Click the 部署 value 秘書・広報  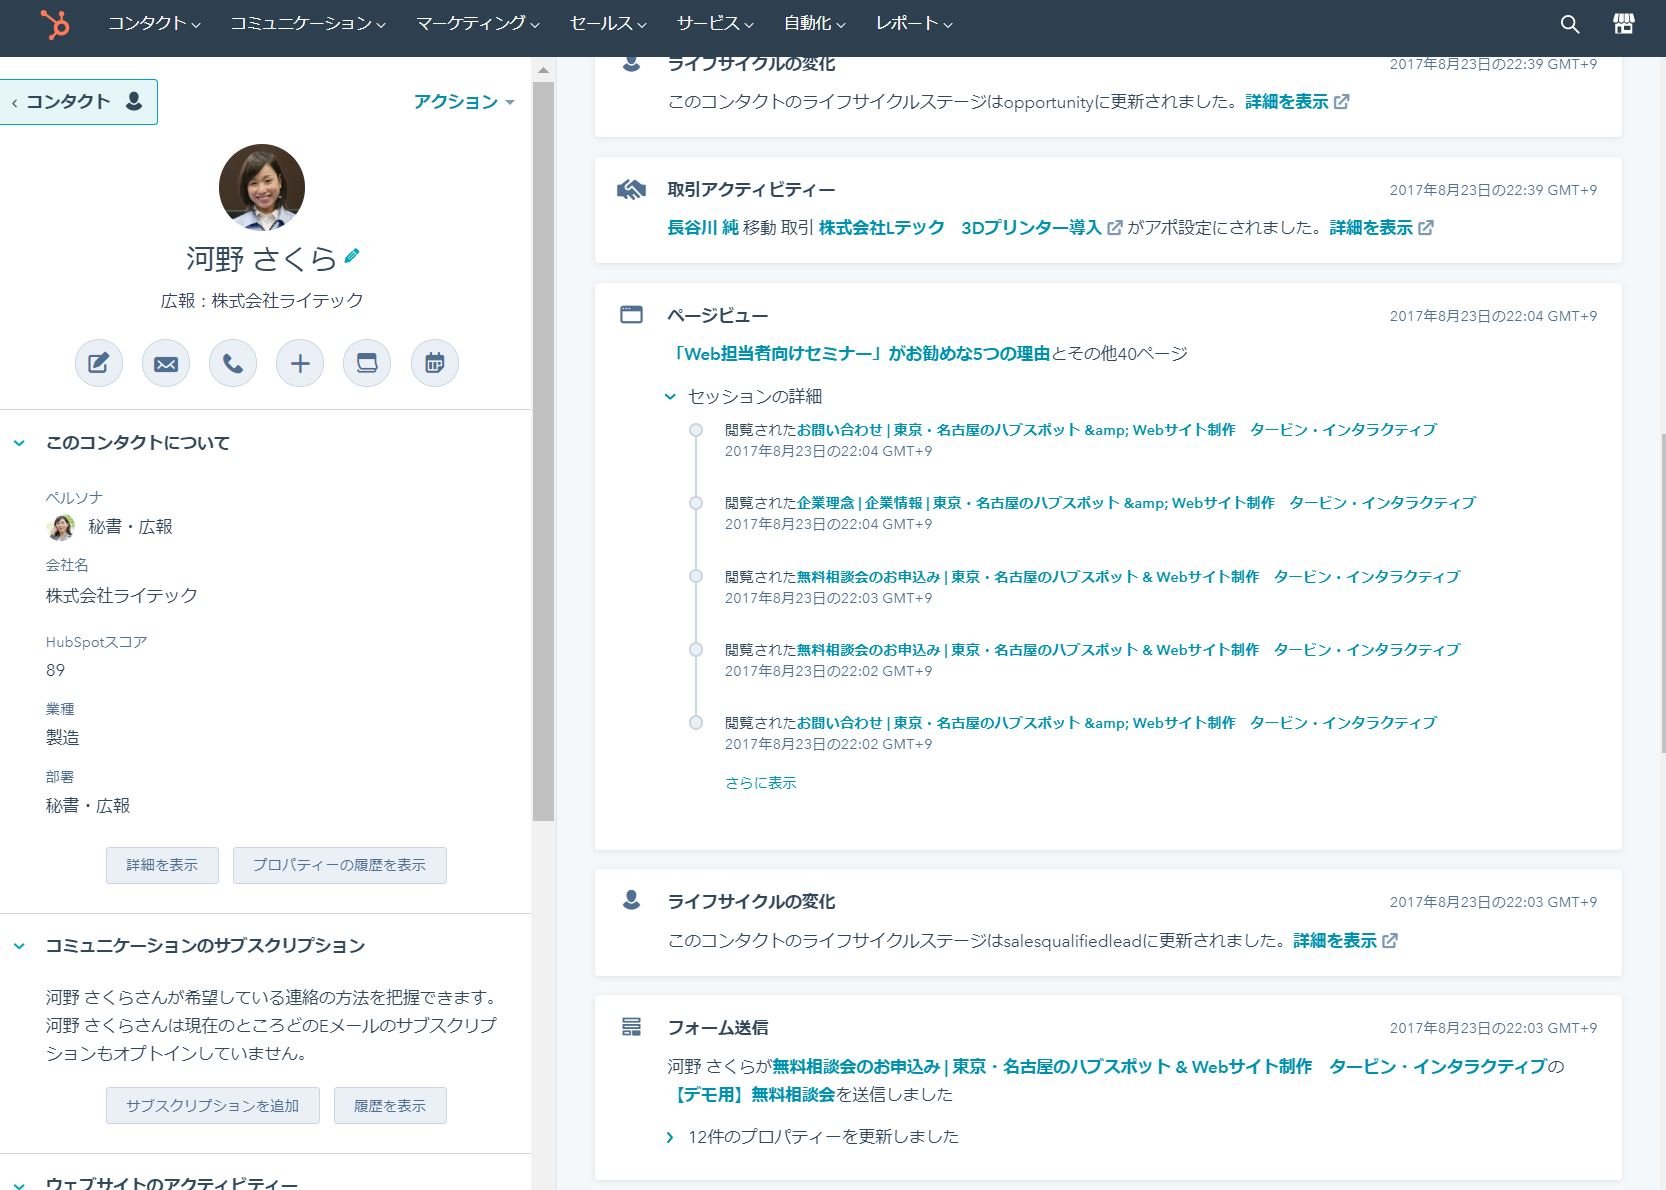[88, 806]
